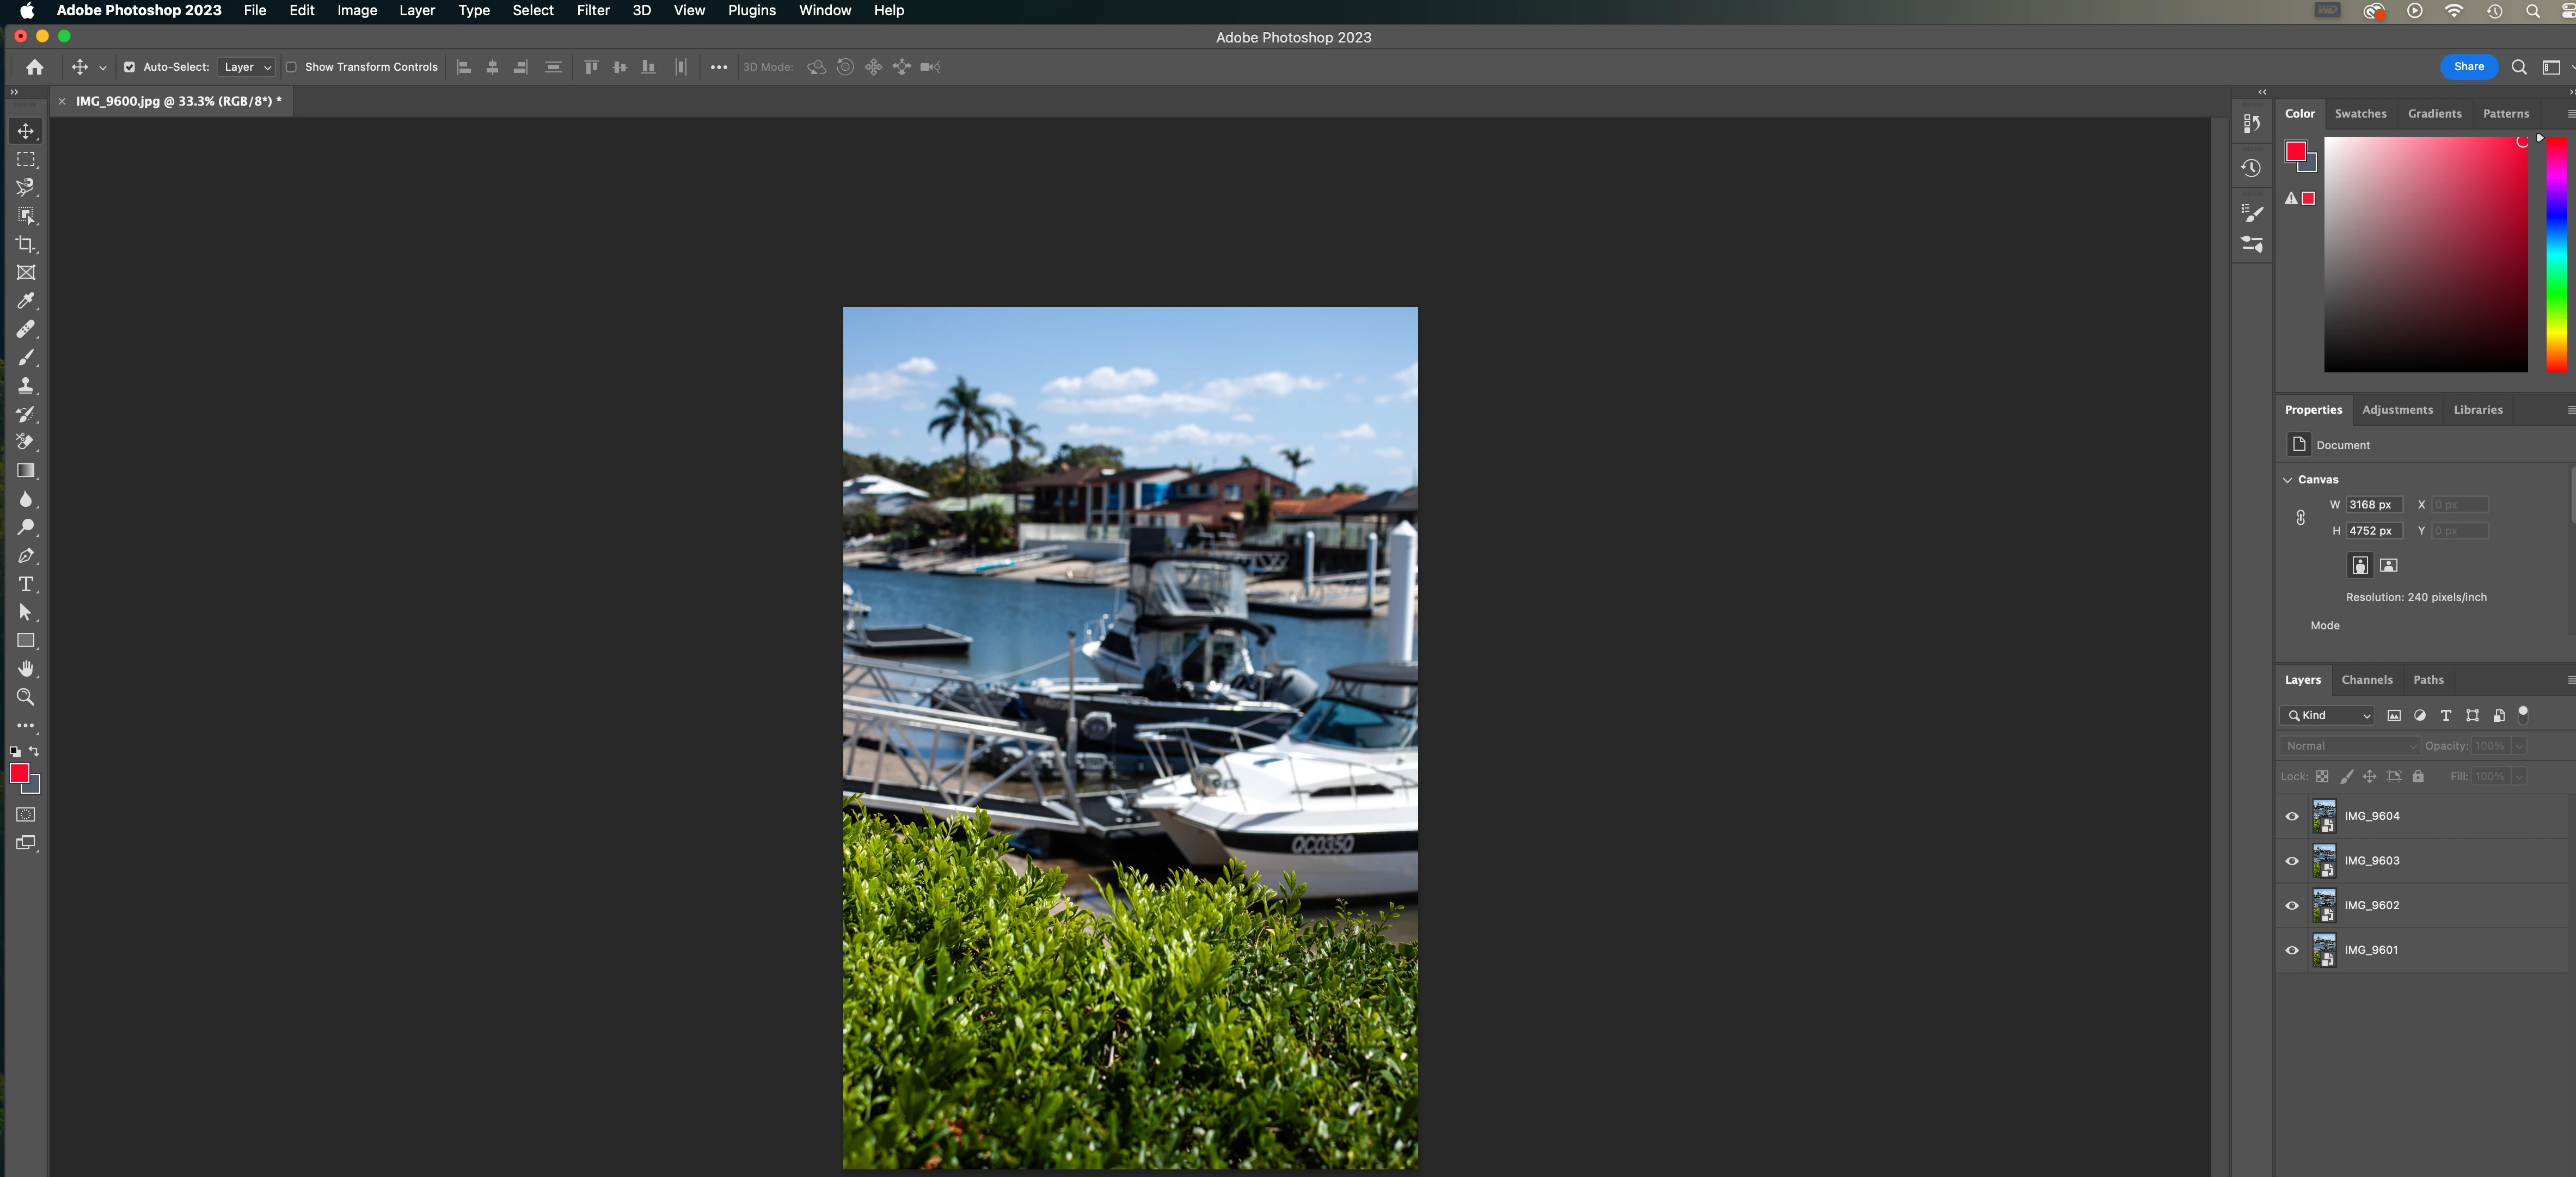Enable Show Transform Controls checkbox
This screenshot has height=1177, width=2576.
pyautogui.click(x=291, y=67)
